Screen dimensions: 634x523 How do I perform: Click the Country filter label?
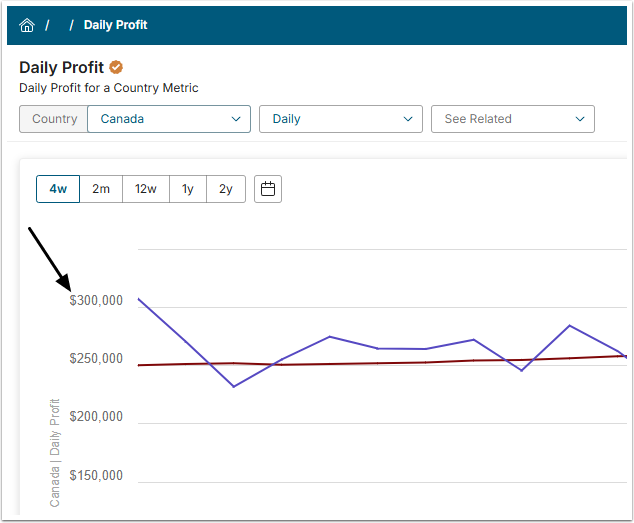click(x=54, y=119)
